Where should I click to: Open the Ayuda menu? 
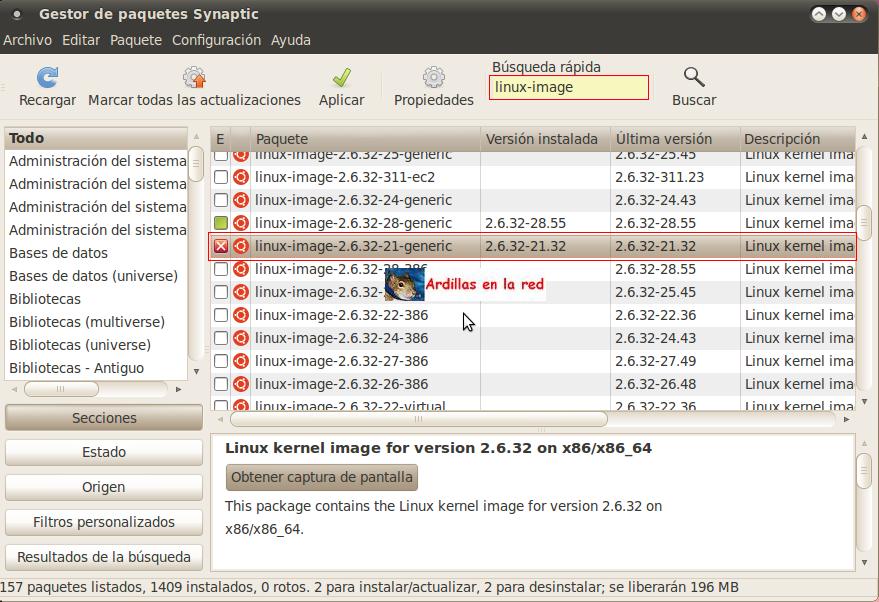pyautogui.click(x=290, y=40)
